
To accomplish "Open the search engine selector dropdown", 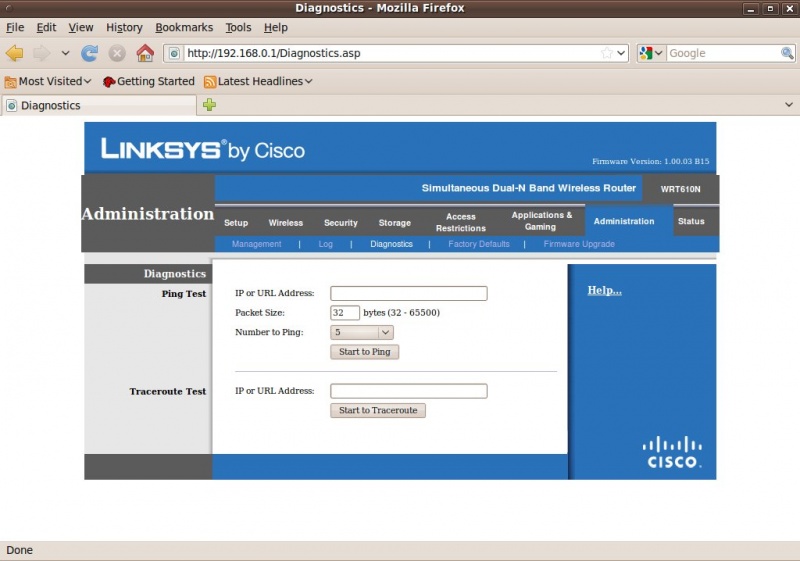I will (x=651, y=53).
